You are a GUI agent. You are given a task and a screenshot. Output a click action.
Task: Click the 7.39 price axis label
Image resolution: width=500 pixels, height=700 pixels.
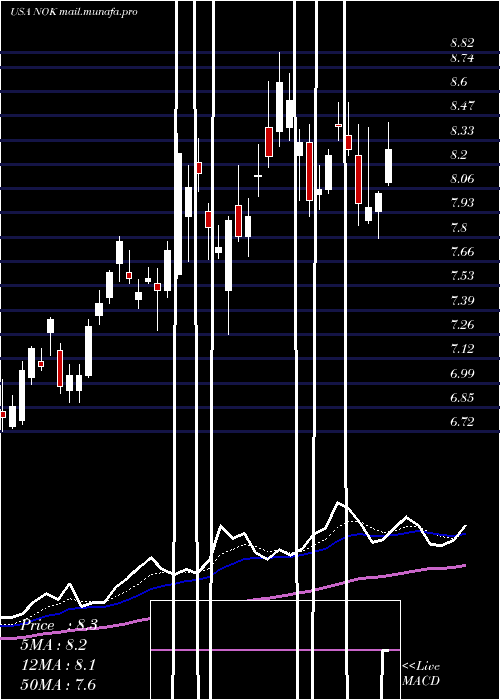tap(462, 300)
